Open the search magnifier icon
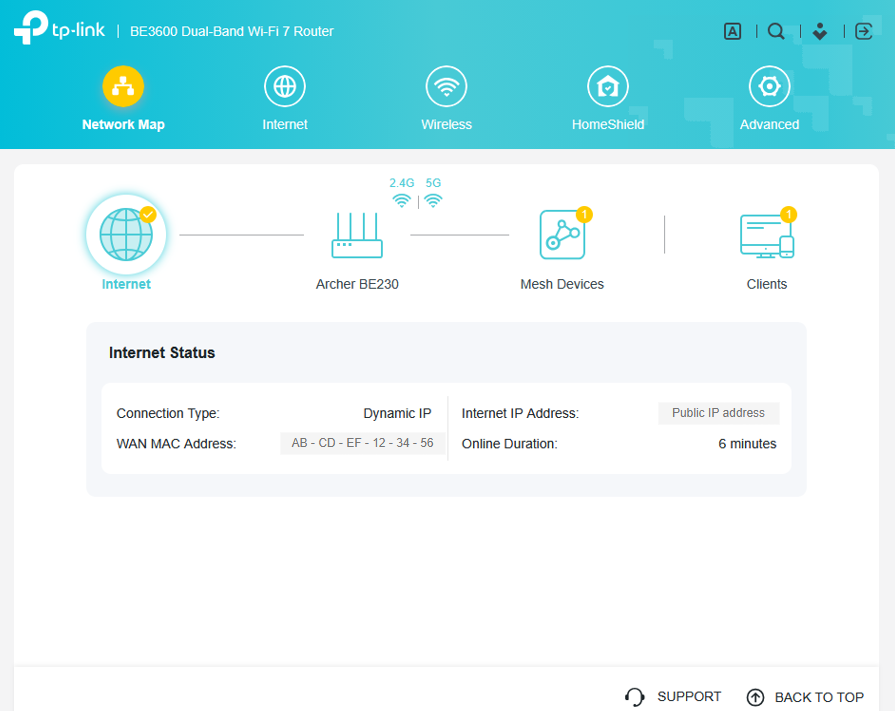The image size is (895, 711). click(x=776, y=31)
